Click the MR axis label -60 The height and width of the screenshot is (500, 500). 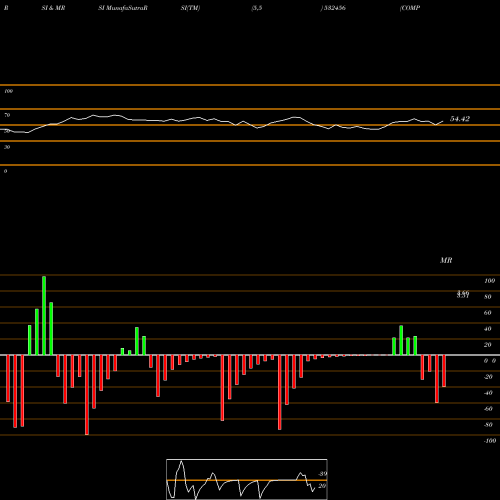tap(488, 409)
